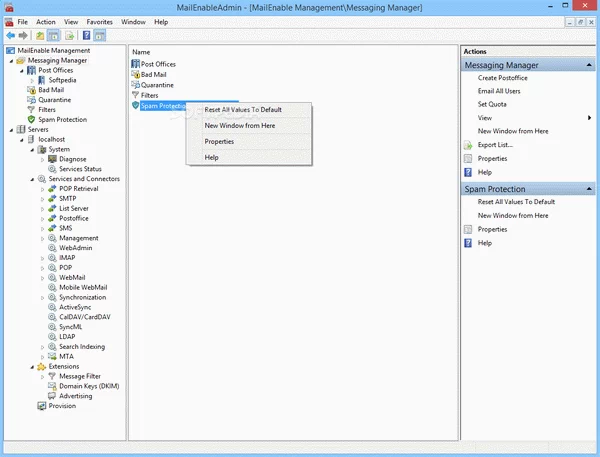Click the Domain Keys (DKIM) icon

coord(52,386)
